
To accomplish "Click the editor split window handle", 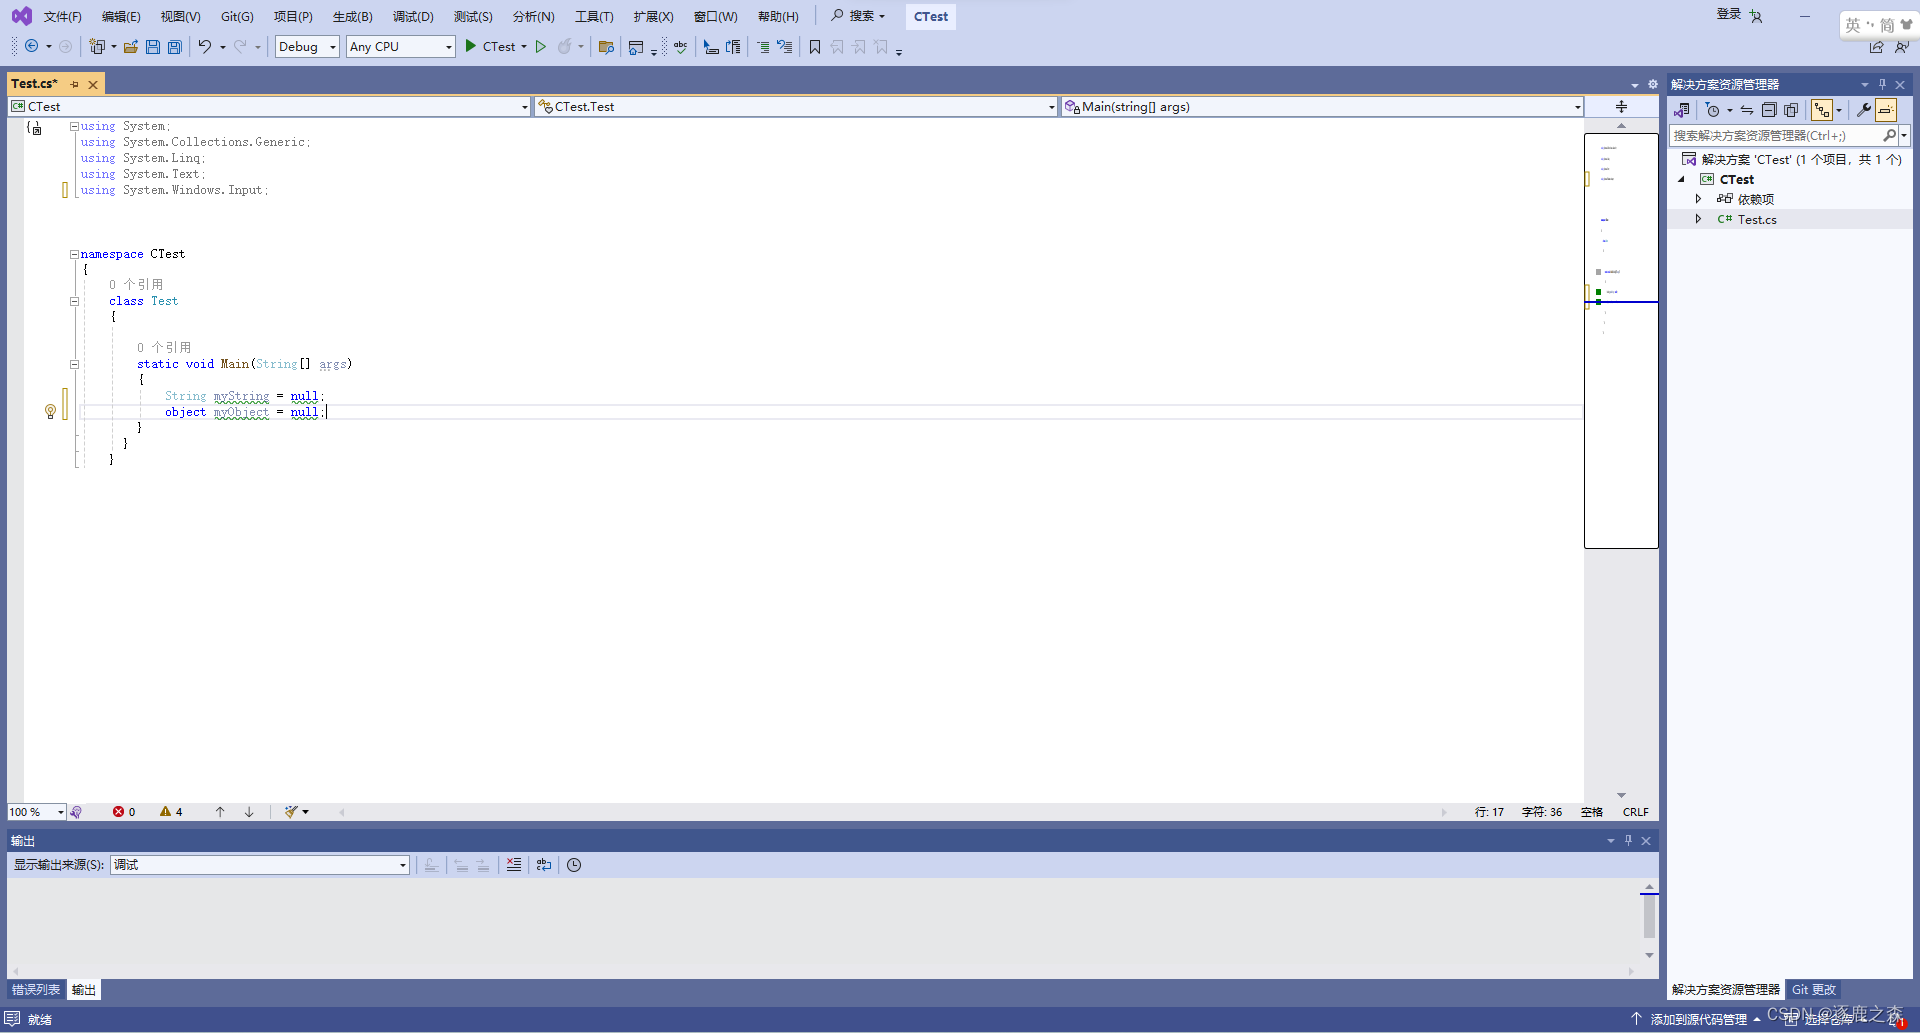I will click(x=1621, y=107).
